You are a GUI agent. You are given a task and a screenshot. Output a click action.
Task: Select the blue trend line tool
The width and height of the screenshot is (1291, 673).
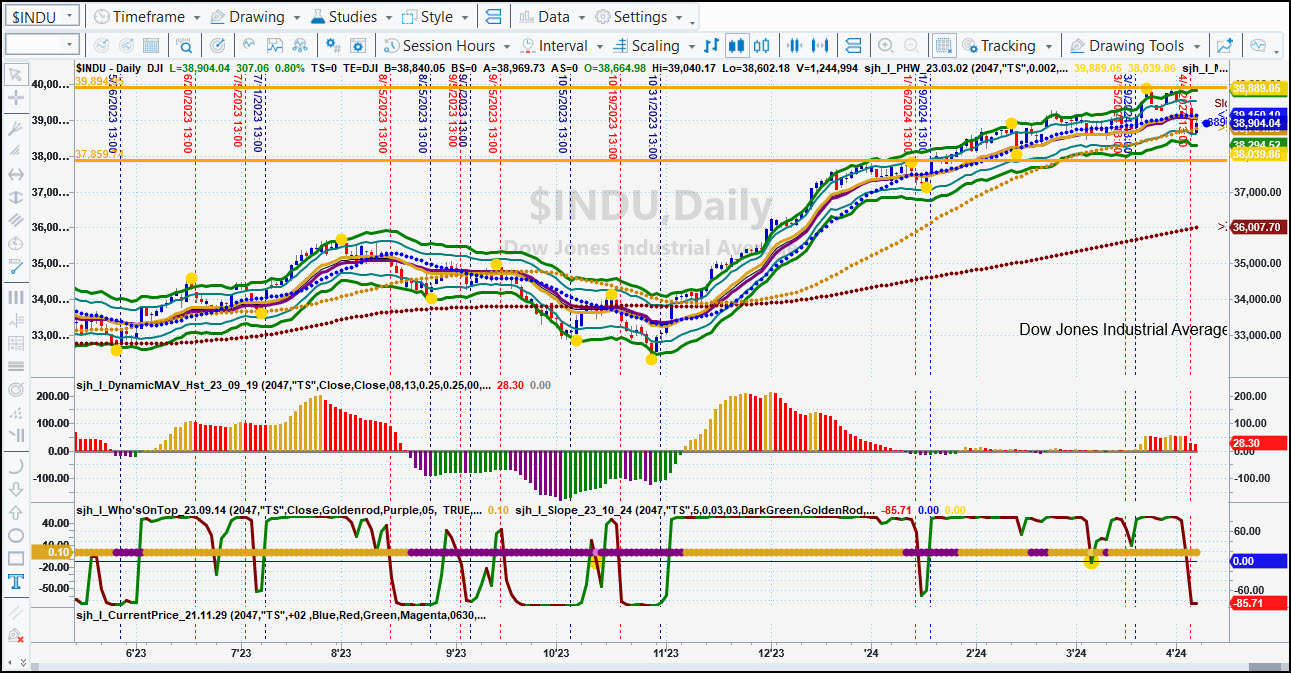(x=15, y=266)
